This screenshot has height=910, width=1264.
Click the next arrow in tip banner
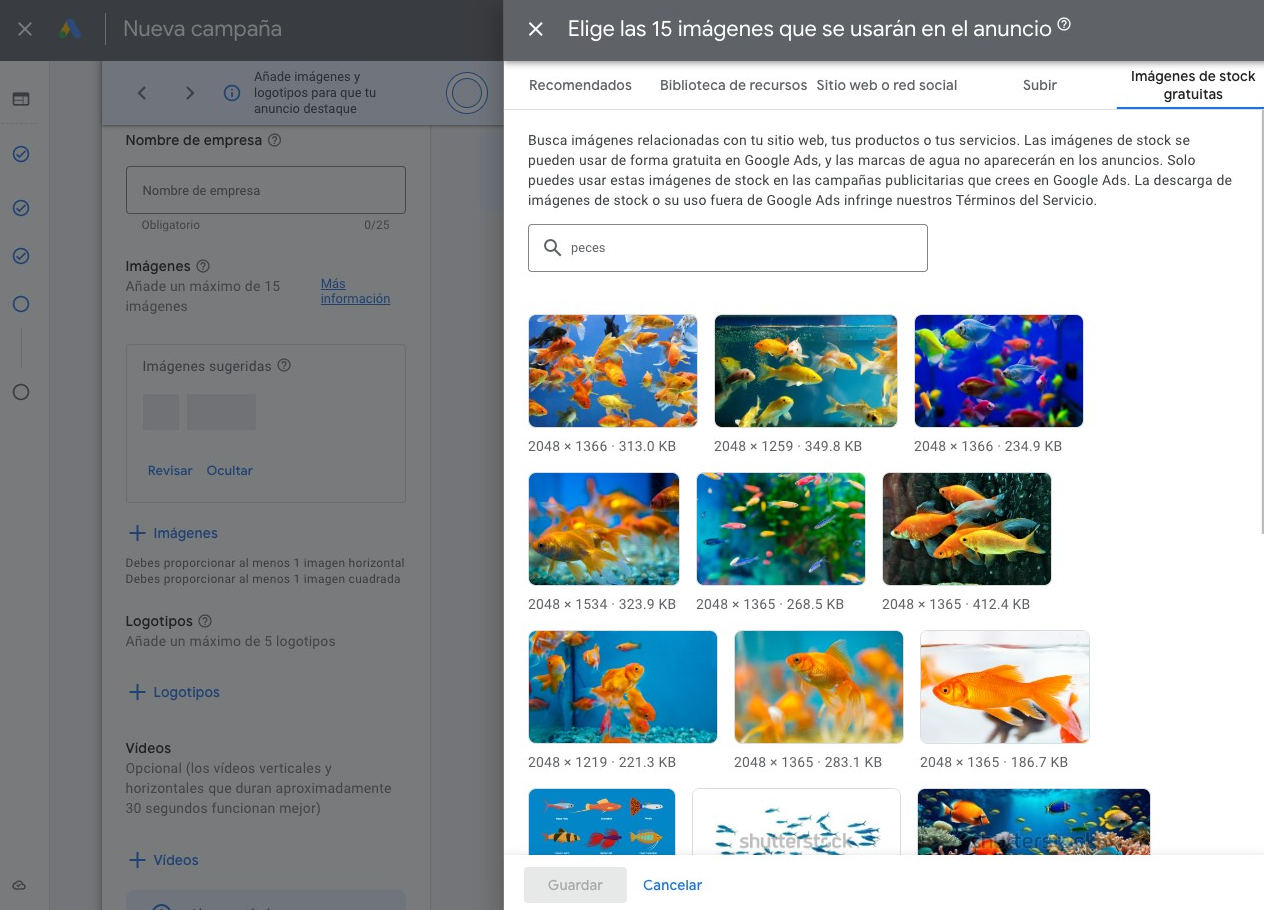pyautogui.click(x=190, y=93)
